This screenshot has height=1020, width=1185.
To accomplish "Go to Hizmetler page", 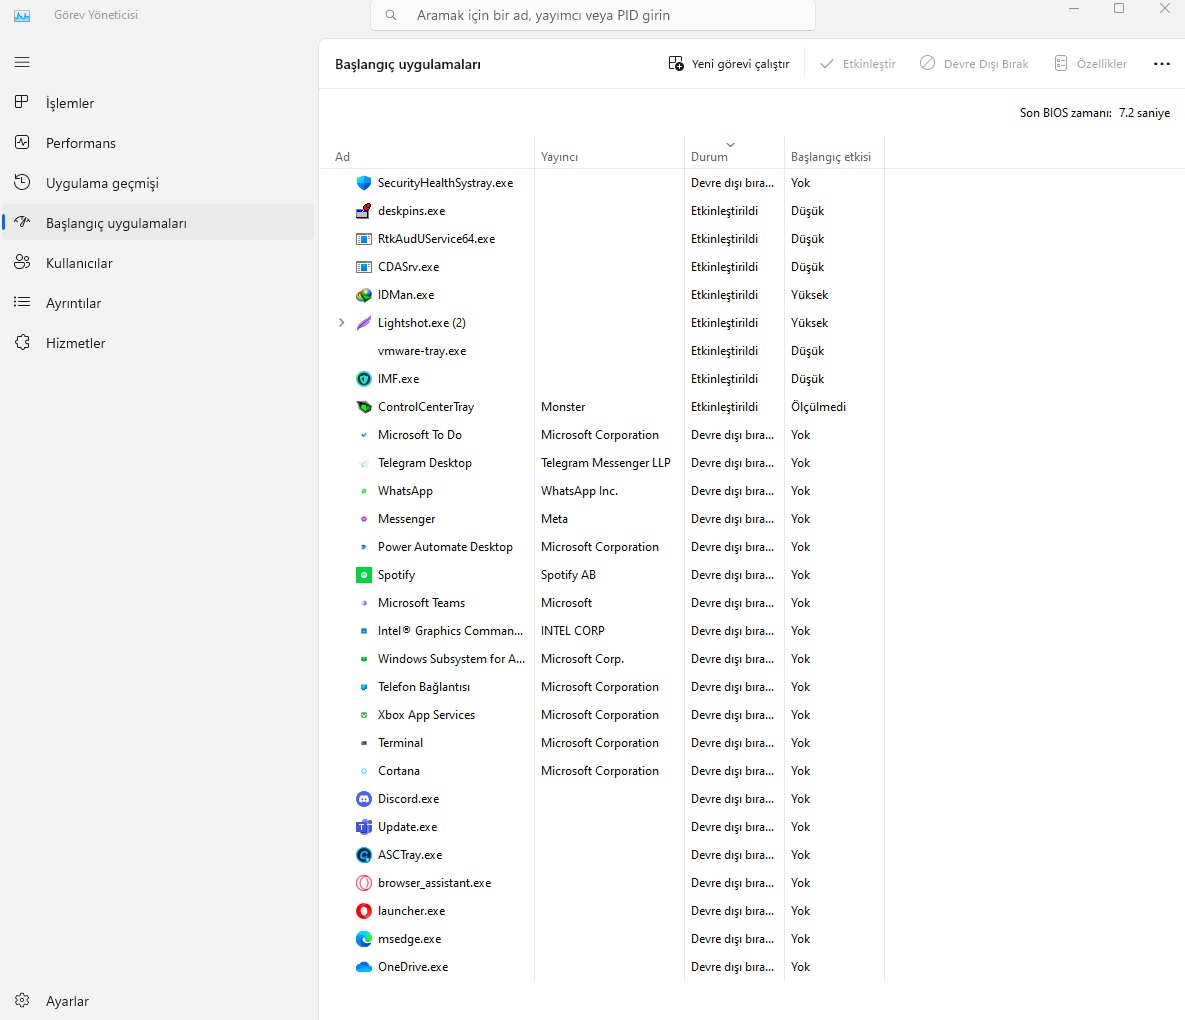I will (158, 343).
